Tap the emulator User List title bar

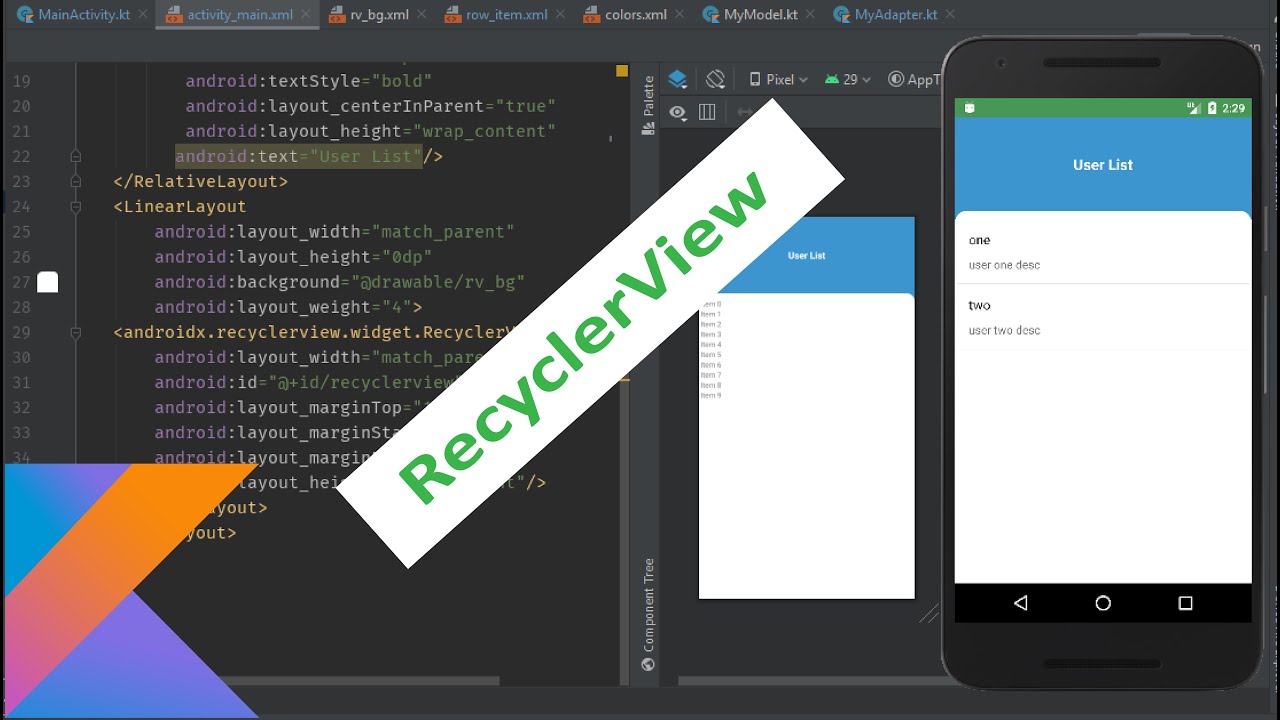1103,165
